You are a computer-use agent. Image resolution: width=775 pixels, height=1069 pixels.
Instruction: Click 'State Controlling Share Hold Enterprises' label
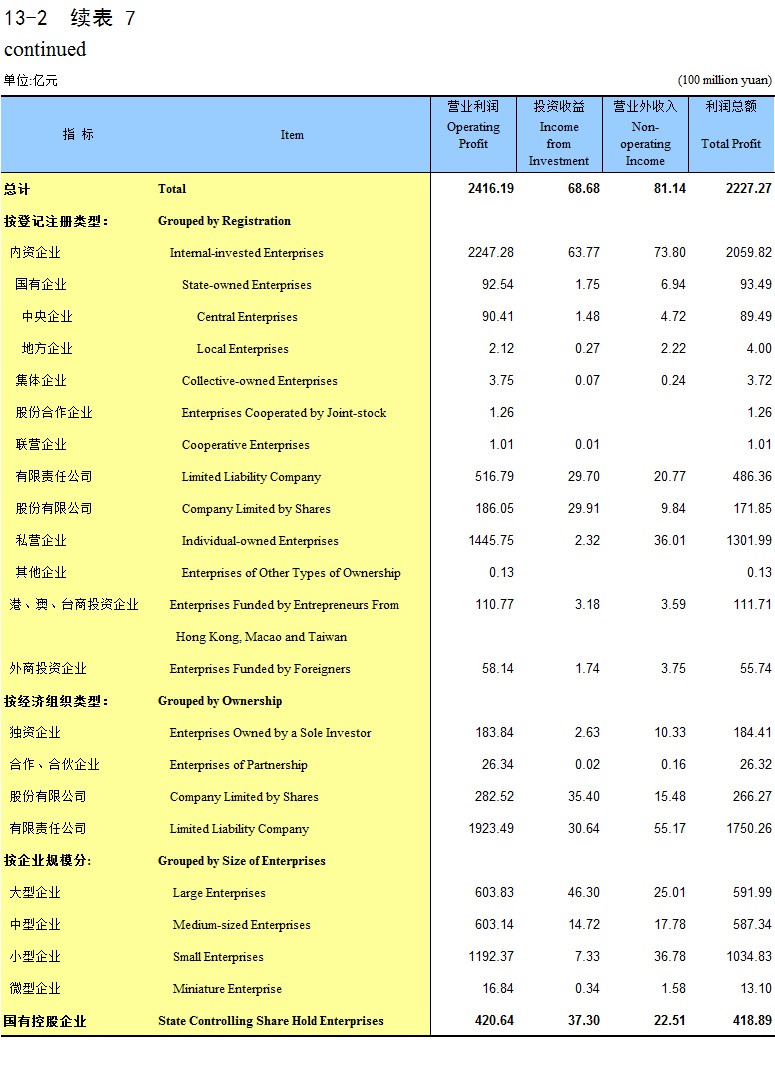tap(271, 1021)
